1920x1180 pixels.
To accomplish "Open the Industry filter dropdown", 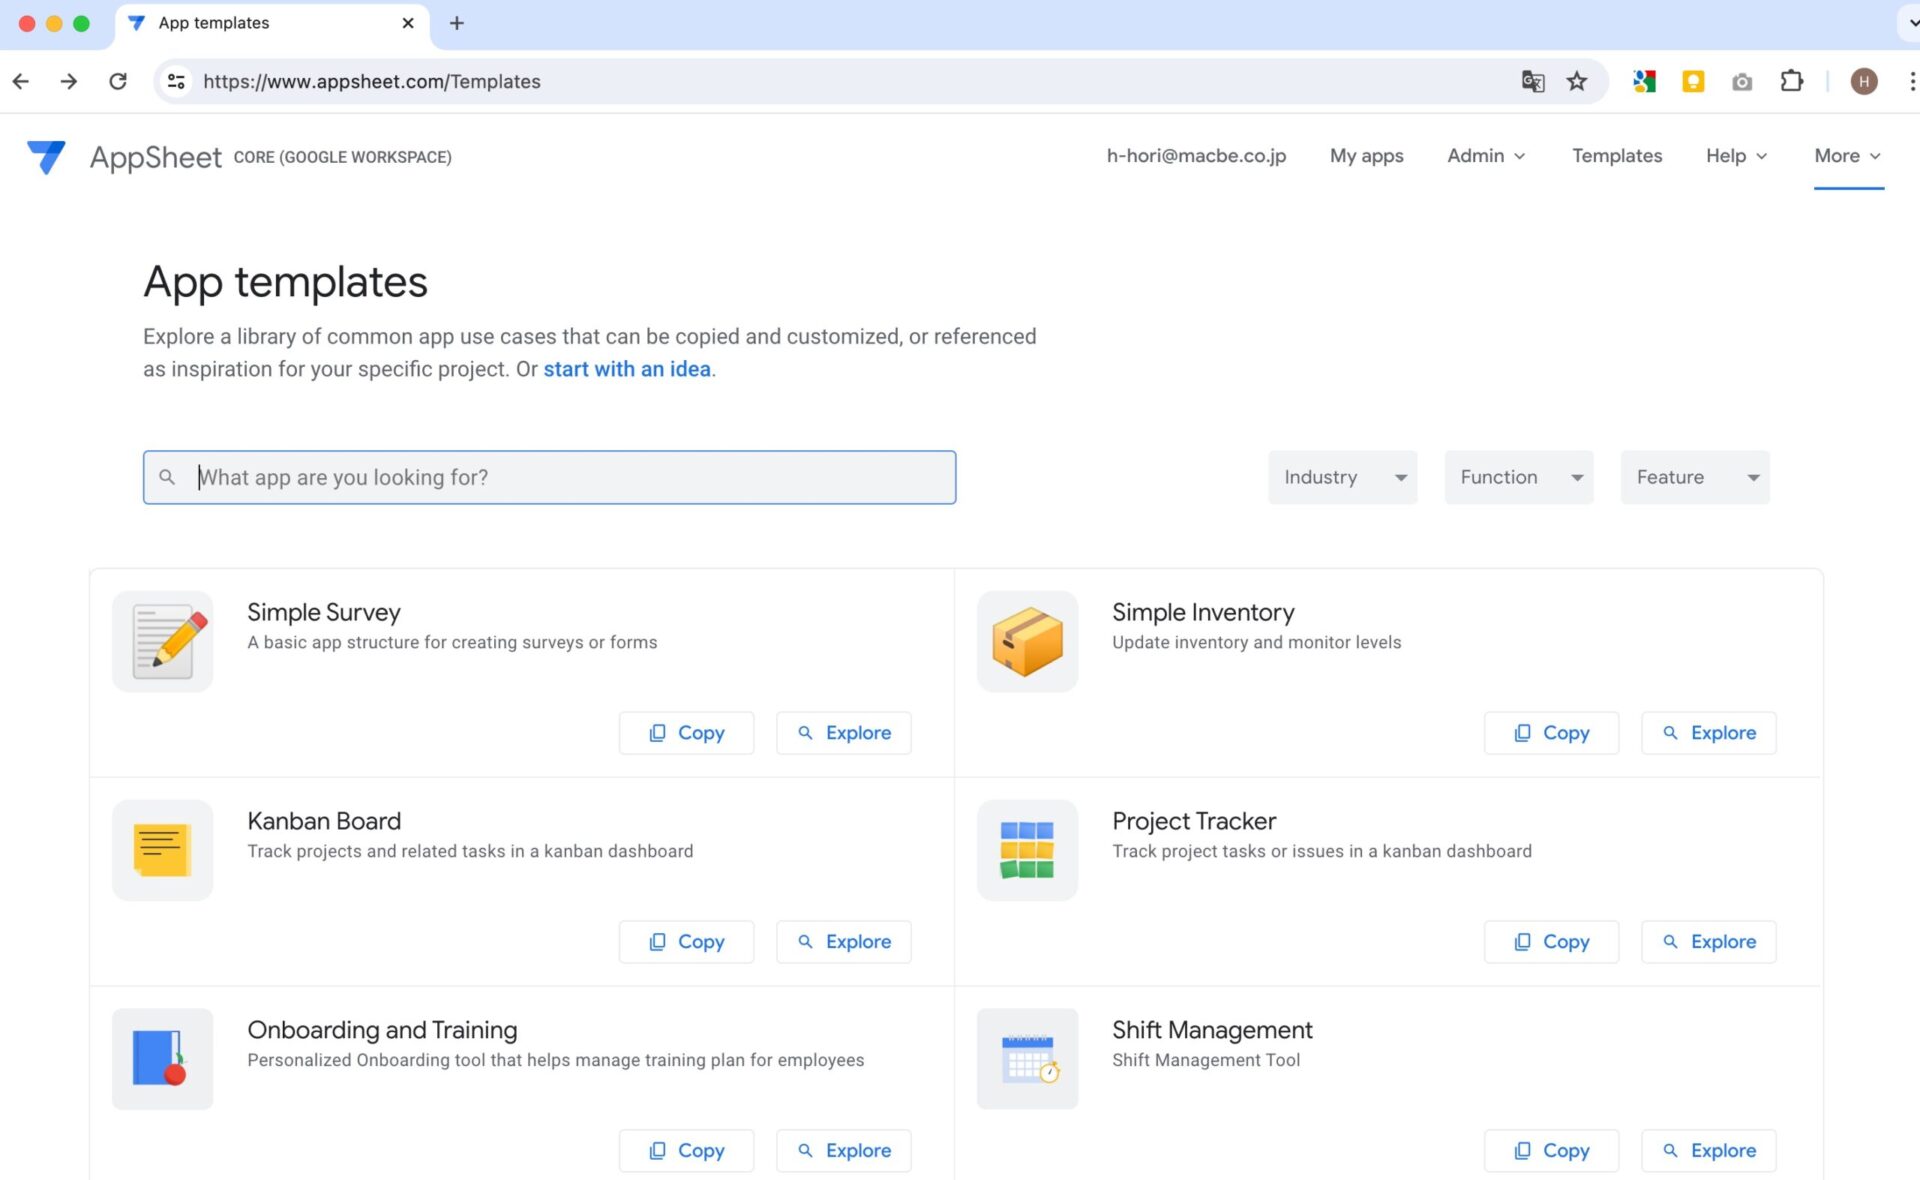I will pos(1342,477).
